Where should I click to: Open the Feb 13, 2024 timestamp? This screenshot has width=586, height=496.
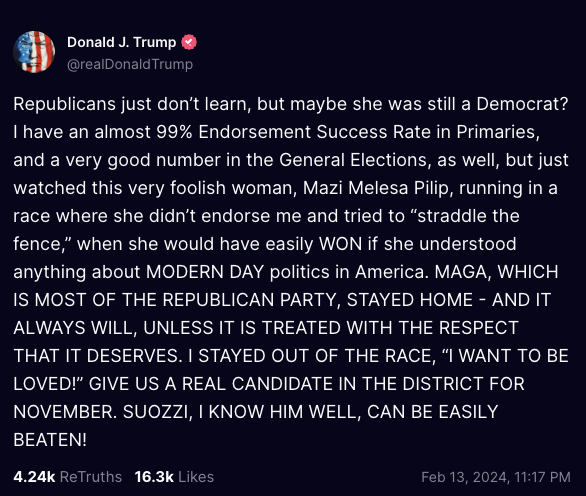coord(496,477)
